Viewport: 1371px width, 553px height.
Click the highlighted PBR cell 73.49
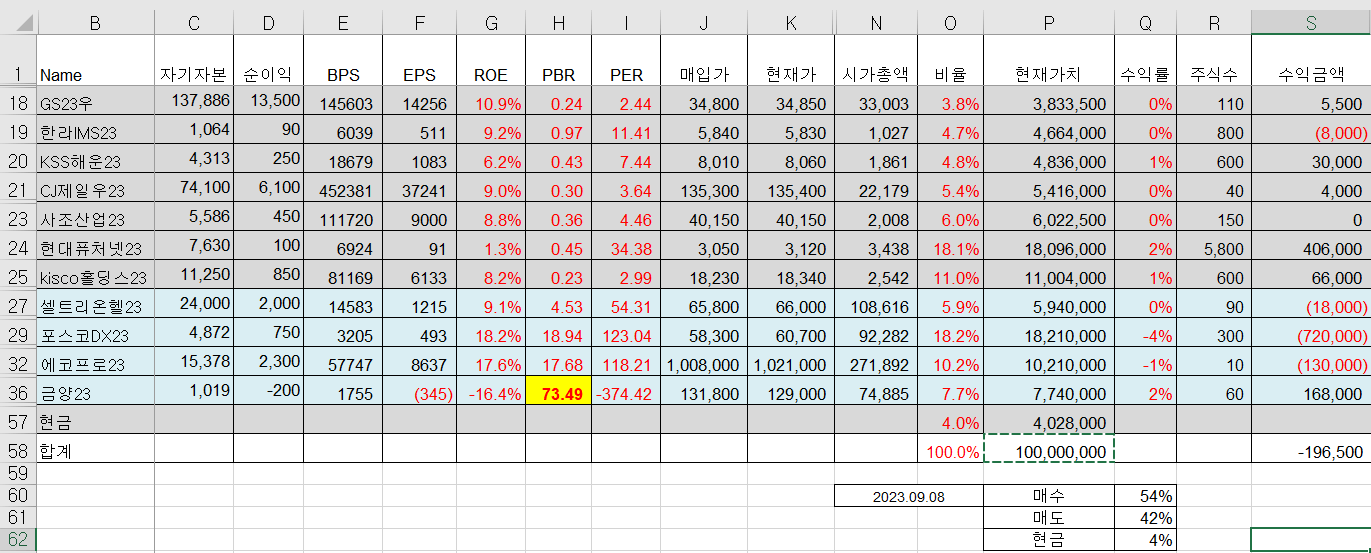click(x=558, y=392)
